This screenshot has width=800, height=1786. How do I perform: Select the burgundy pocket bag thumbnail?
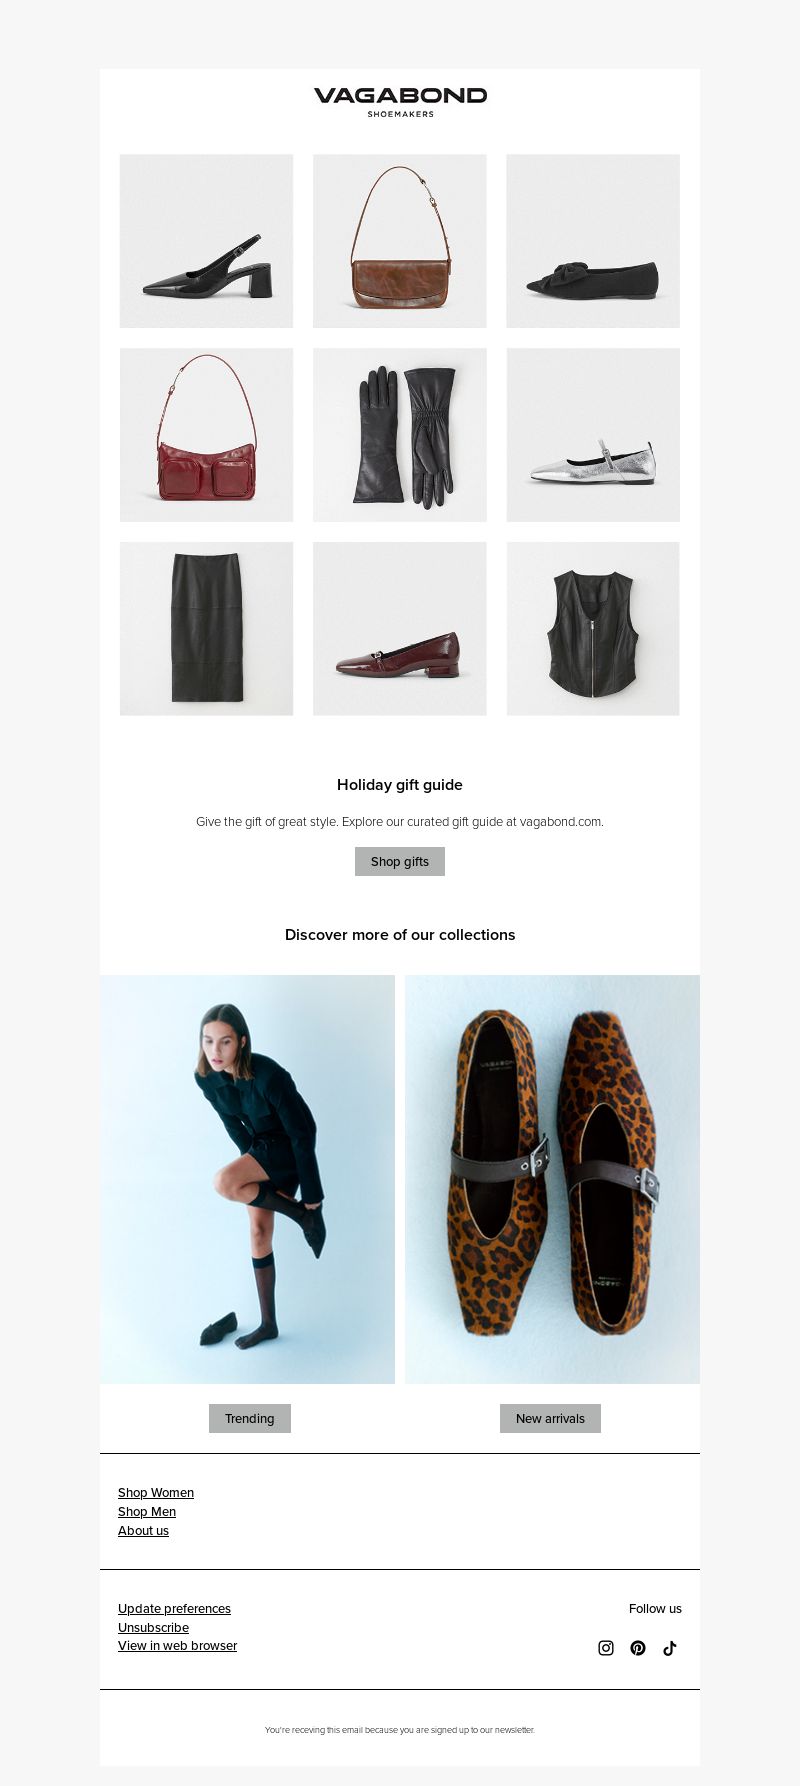click(x=206, y=435)
